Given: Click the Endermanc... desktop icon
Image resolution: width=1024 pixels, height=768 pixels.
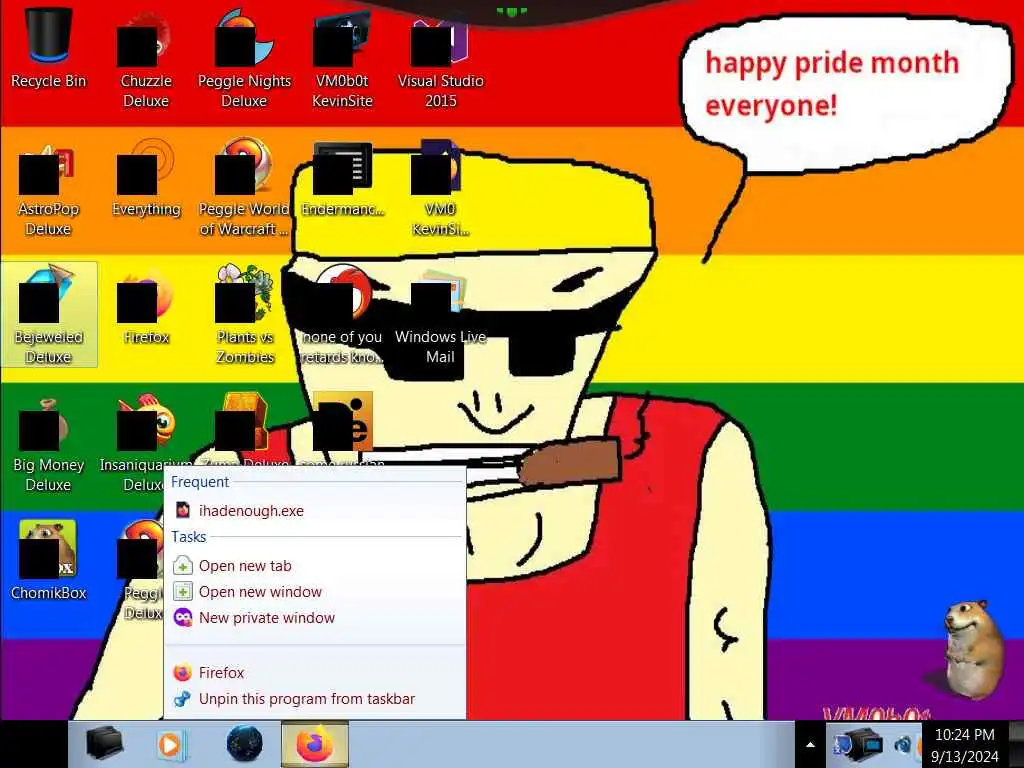Looking at the screenshot, I should [342, 180].
